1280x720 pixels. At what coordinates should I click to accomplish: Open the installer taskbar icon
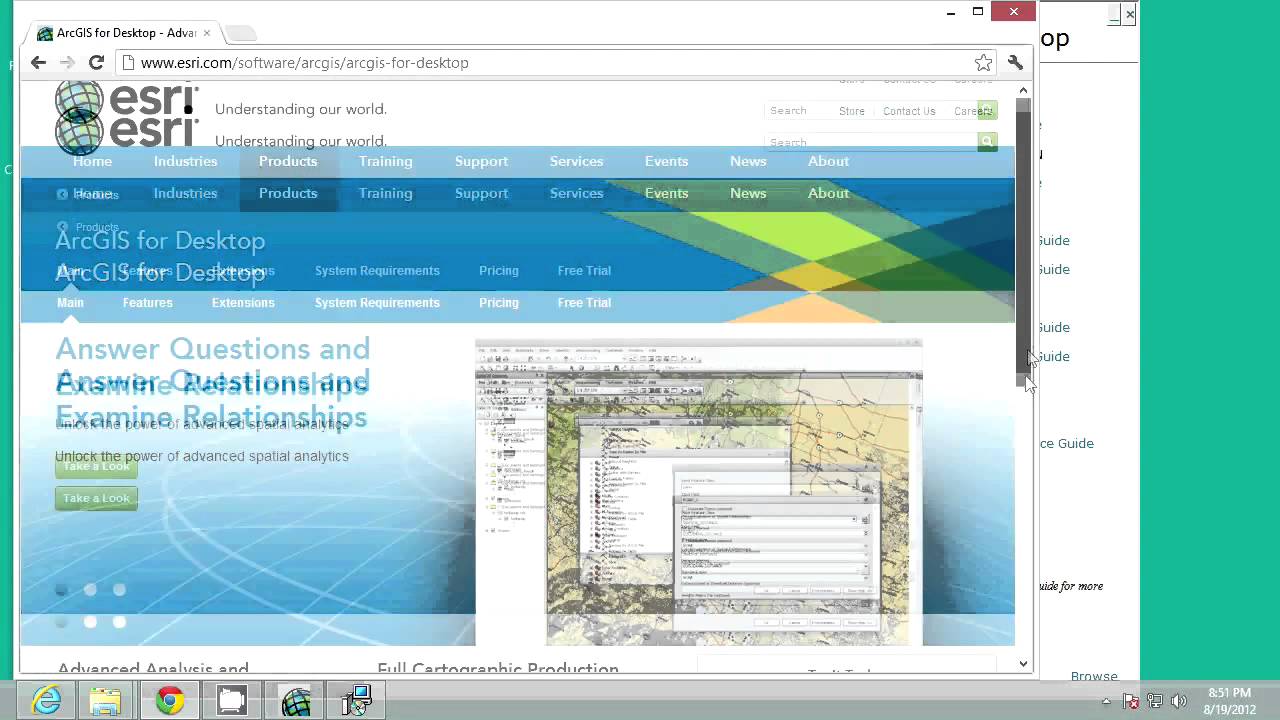coord(357,701)
